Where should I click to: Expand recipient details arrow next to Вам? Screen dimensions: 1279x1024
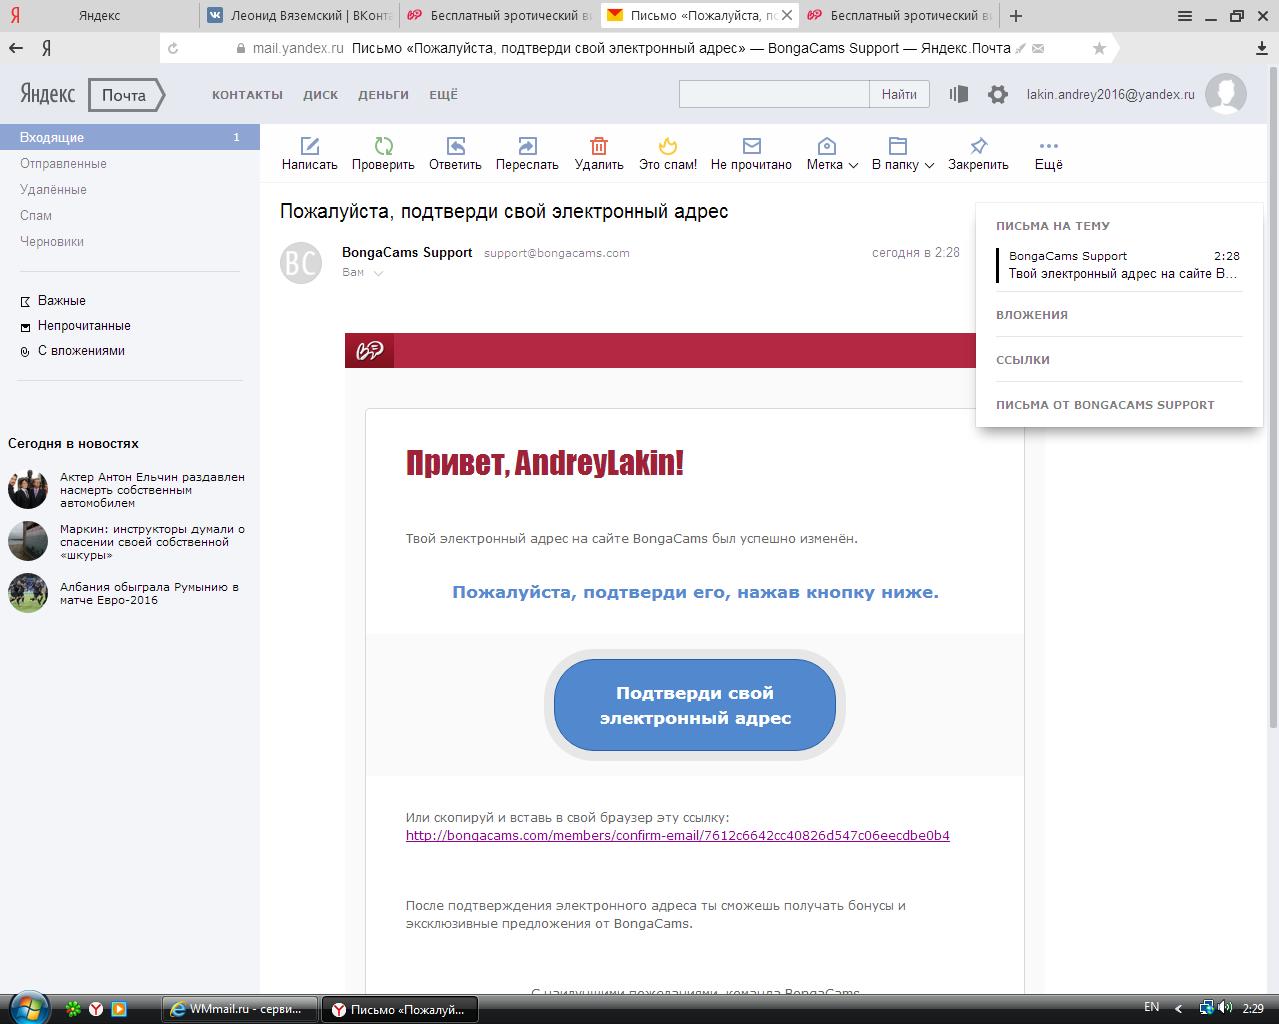click(378, 273)
